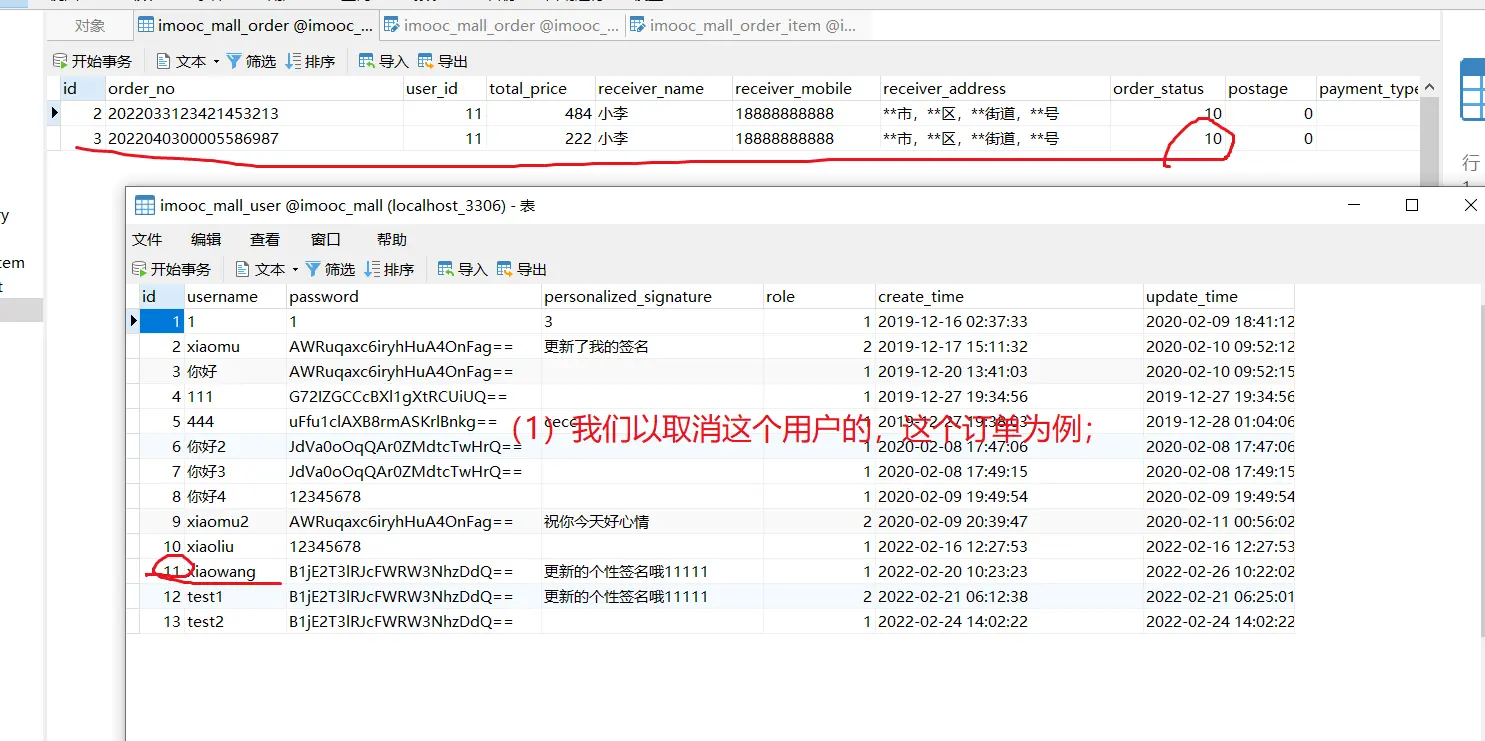1485x741 pixels.
Task: Select order number 2022040300005586987
Action: [x=254, y=139]
